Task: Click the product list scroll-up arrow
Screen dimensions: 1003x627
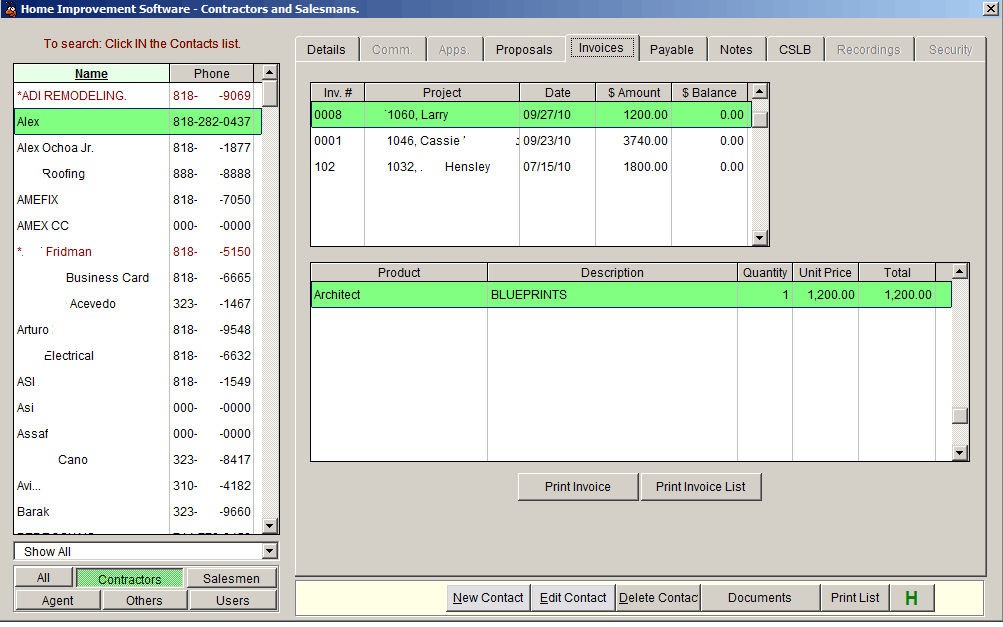Action: (x=960, y=271)
